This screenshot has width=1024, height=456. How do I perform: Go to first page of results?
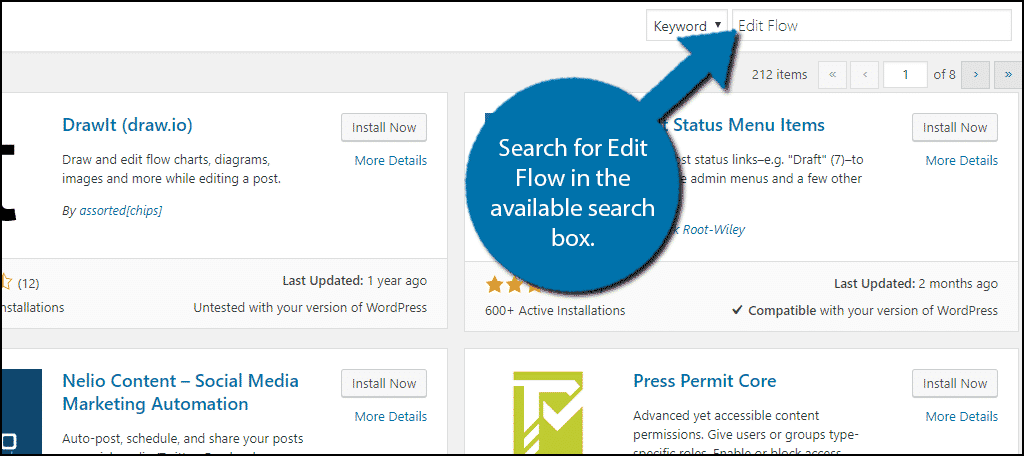pyautogui.click(x=832, y=74)
